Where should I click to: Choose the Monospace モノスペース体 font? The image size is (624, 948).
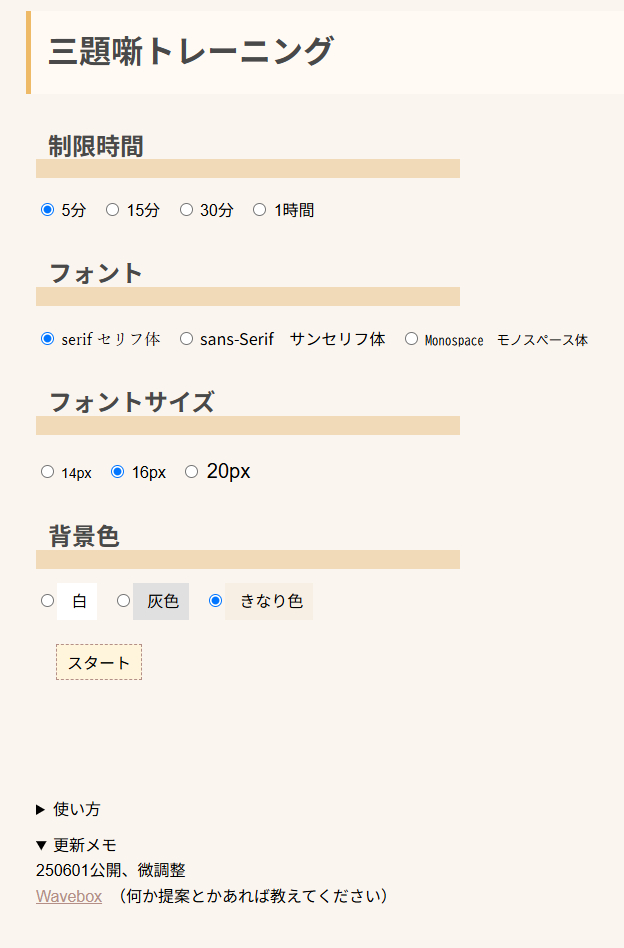pyautogui.click(x=411, y=339)
